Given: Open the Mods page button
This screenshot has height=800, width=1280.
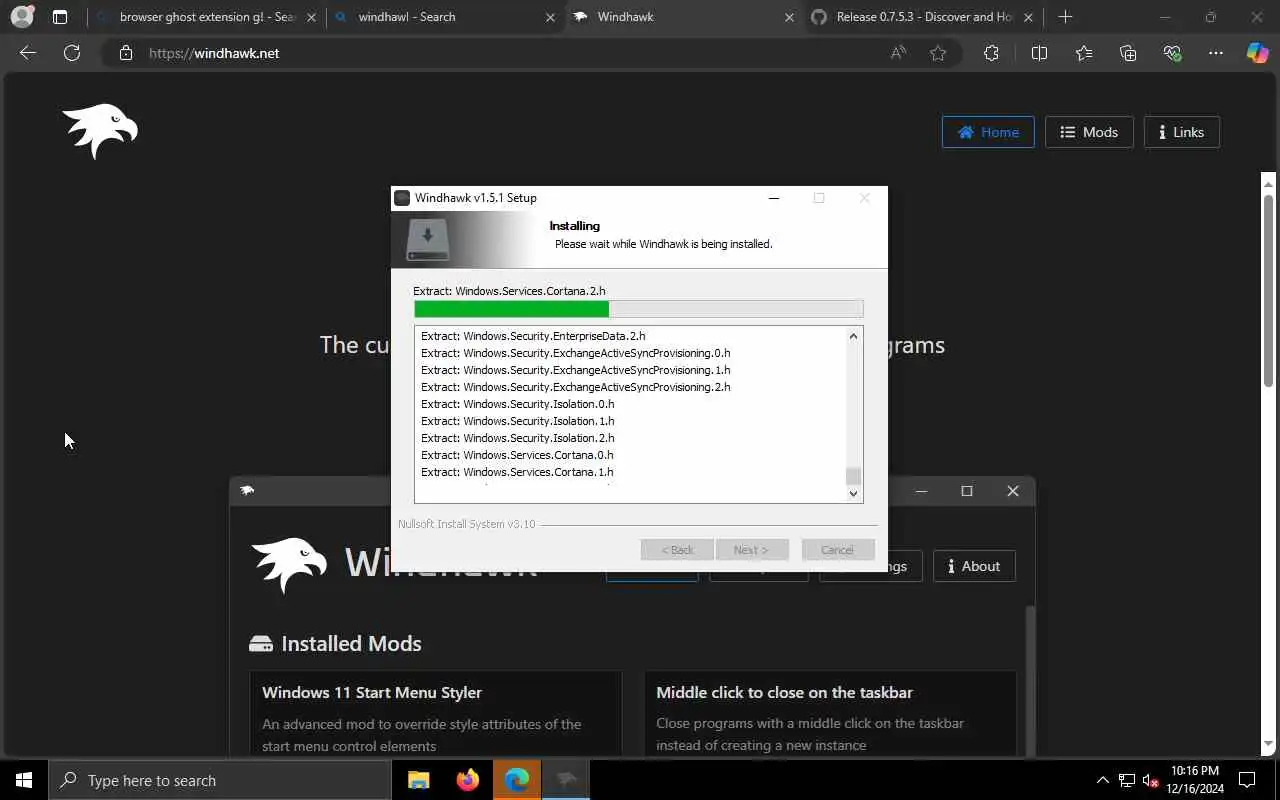Looking at the screenshot, I should [1089, 132].
